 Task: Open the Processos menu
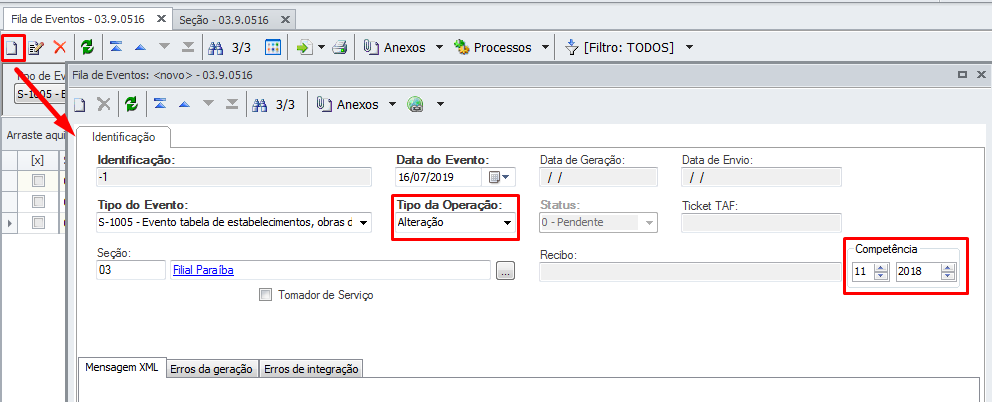494,47
